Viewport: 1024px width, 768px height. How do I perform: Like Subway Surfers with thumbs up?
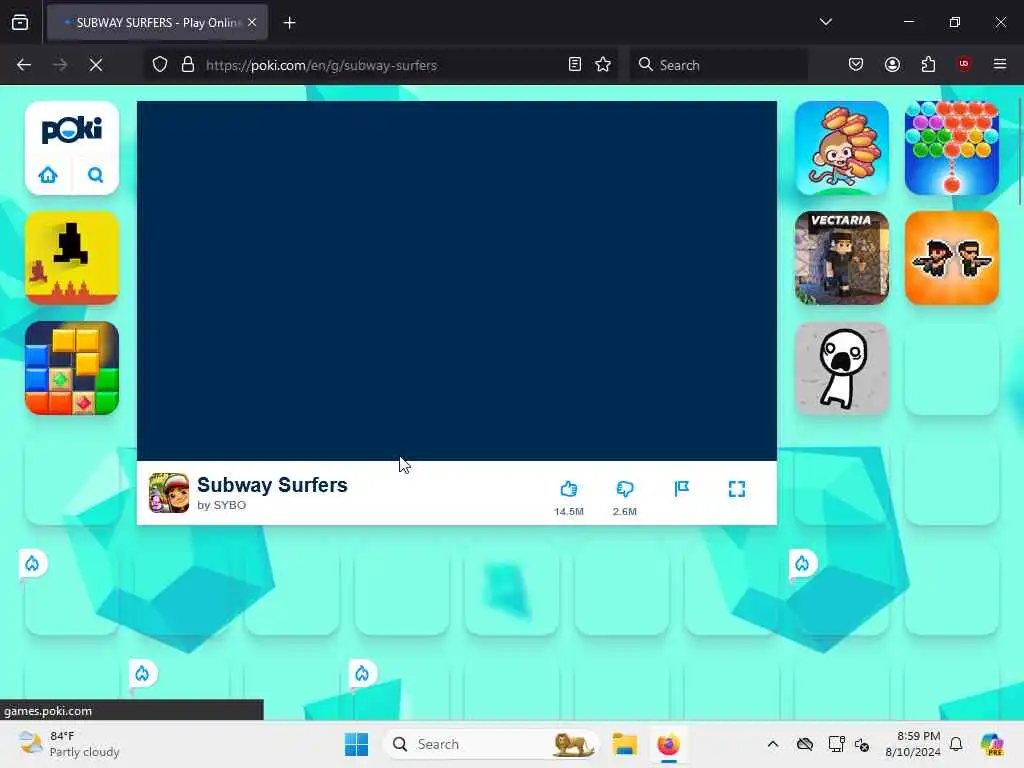(569, 488)
